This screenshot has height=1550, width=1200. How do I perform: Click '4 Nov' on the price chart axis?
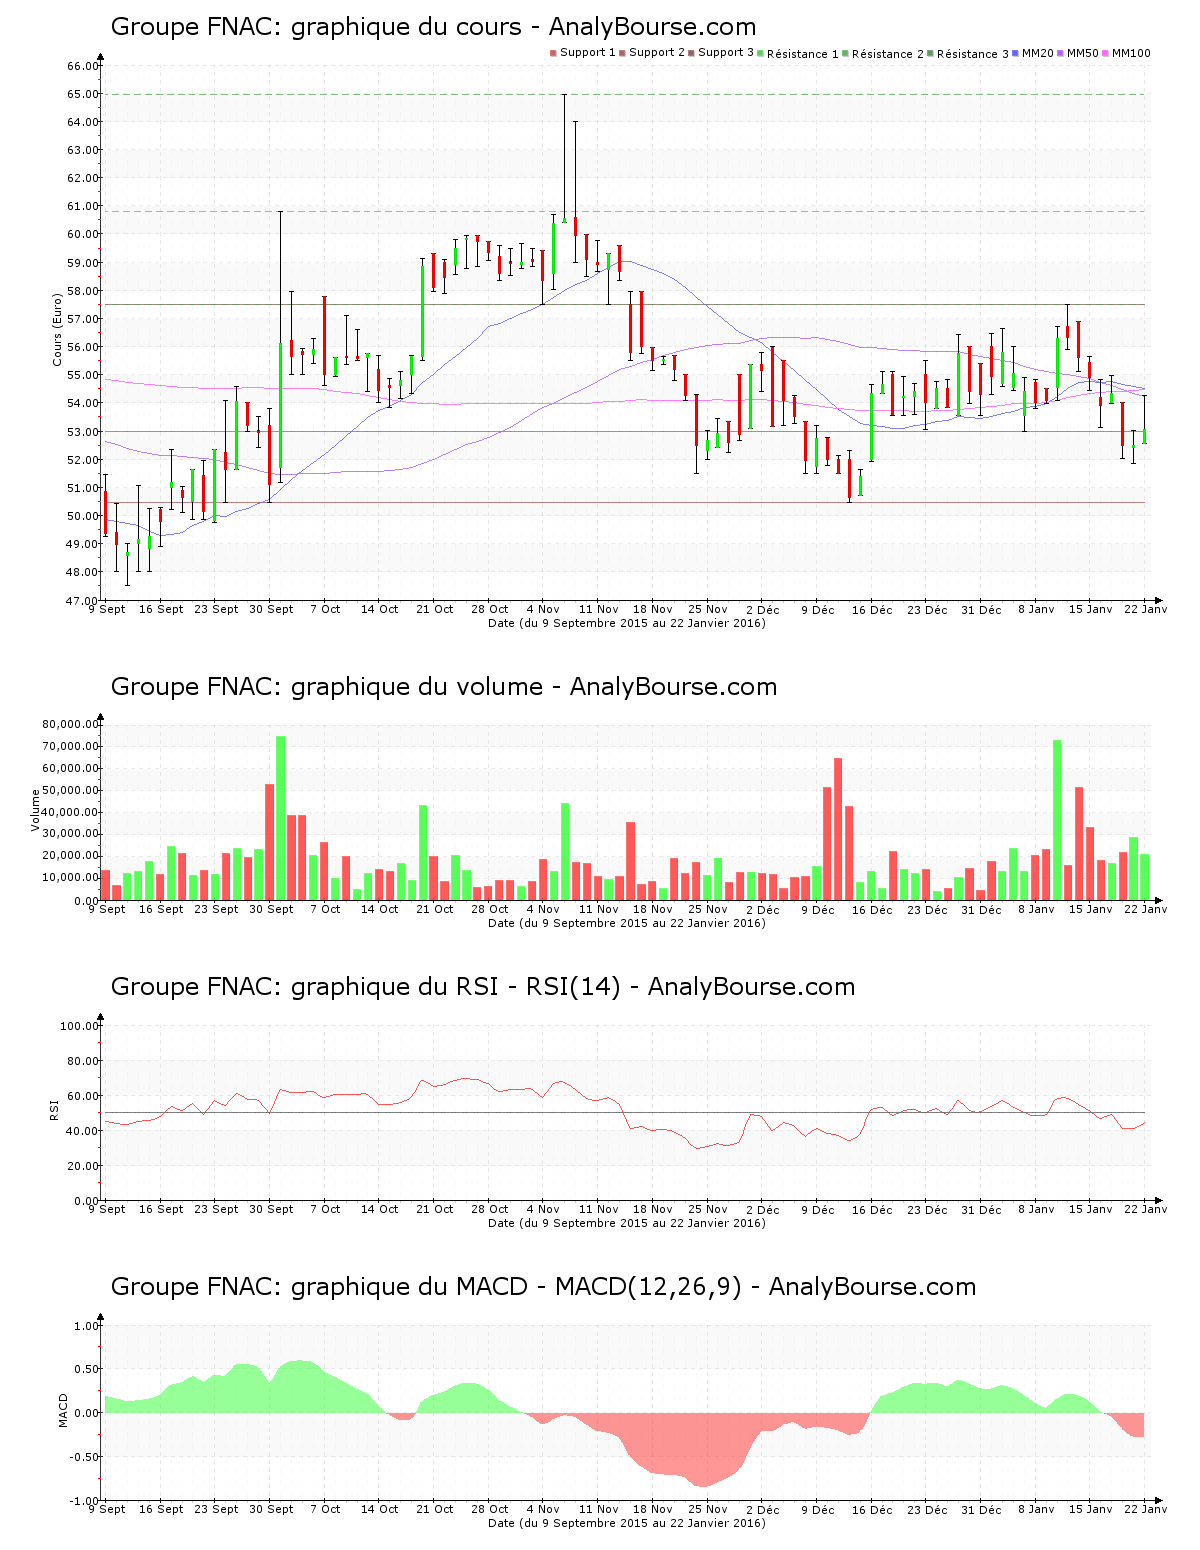[543, 609]
